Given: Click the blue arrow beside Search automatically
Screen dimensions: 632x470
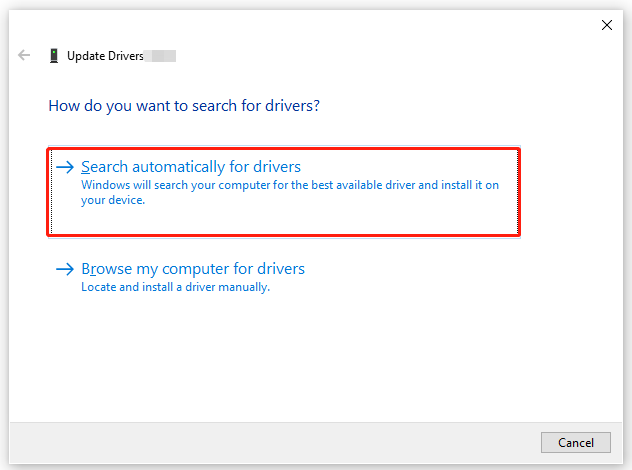Looking at the screenshot, I should click(x=65, y=167).
